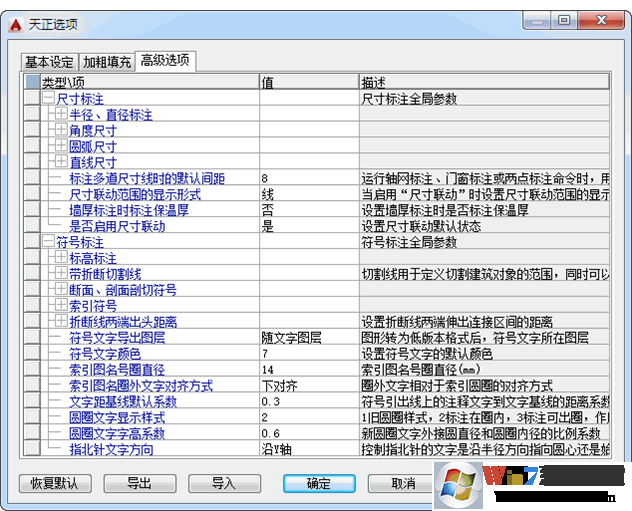Click row header beside 符号标注
Image resolution: width=632 pixels, height=511 pixels.
click(x=32, y=241)
